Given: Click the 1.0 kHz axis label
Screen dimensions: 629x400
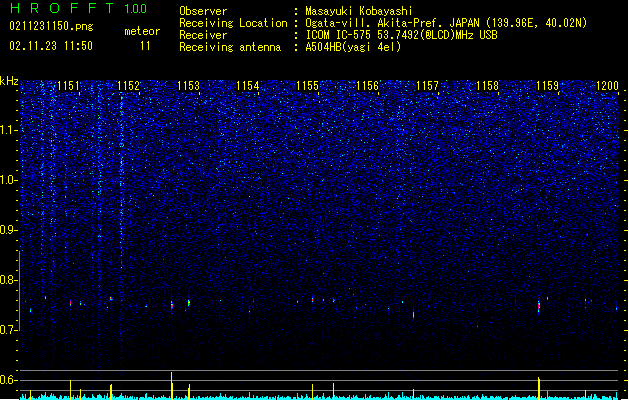Looking at the screenshot, I should click(9, 180).
